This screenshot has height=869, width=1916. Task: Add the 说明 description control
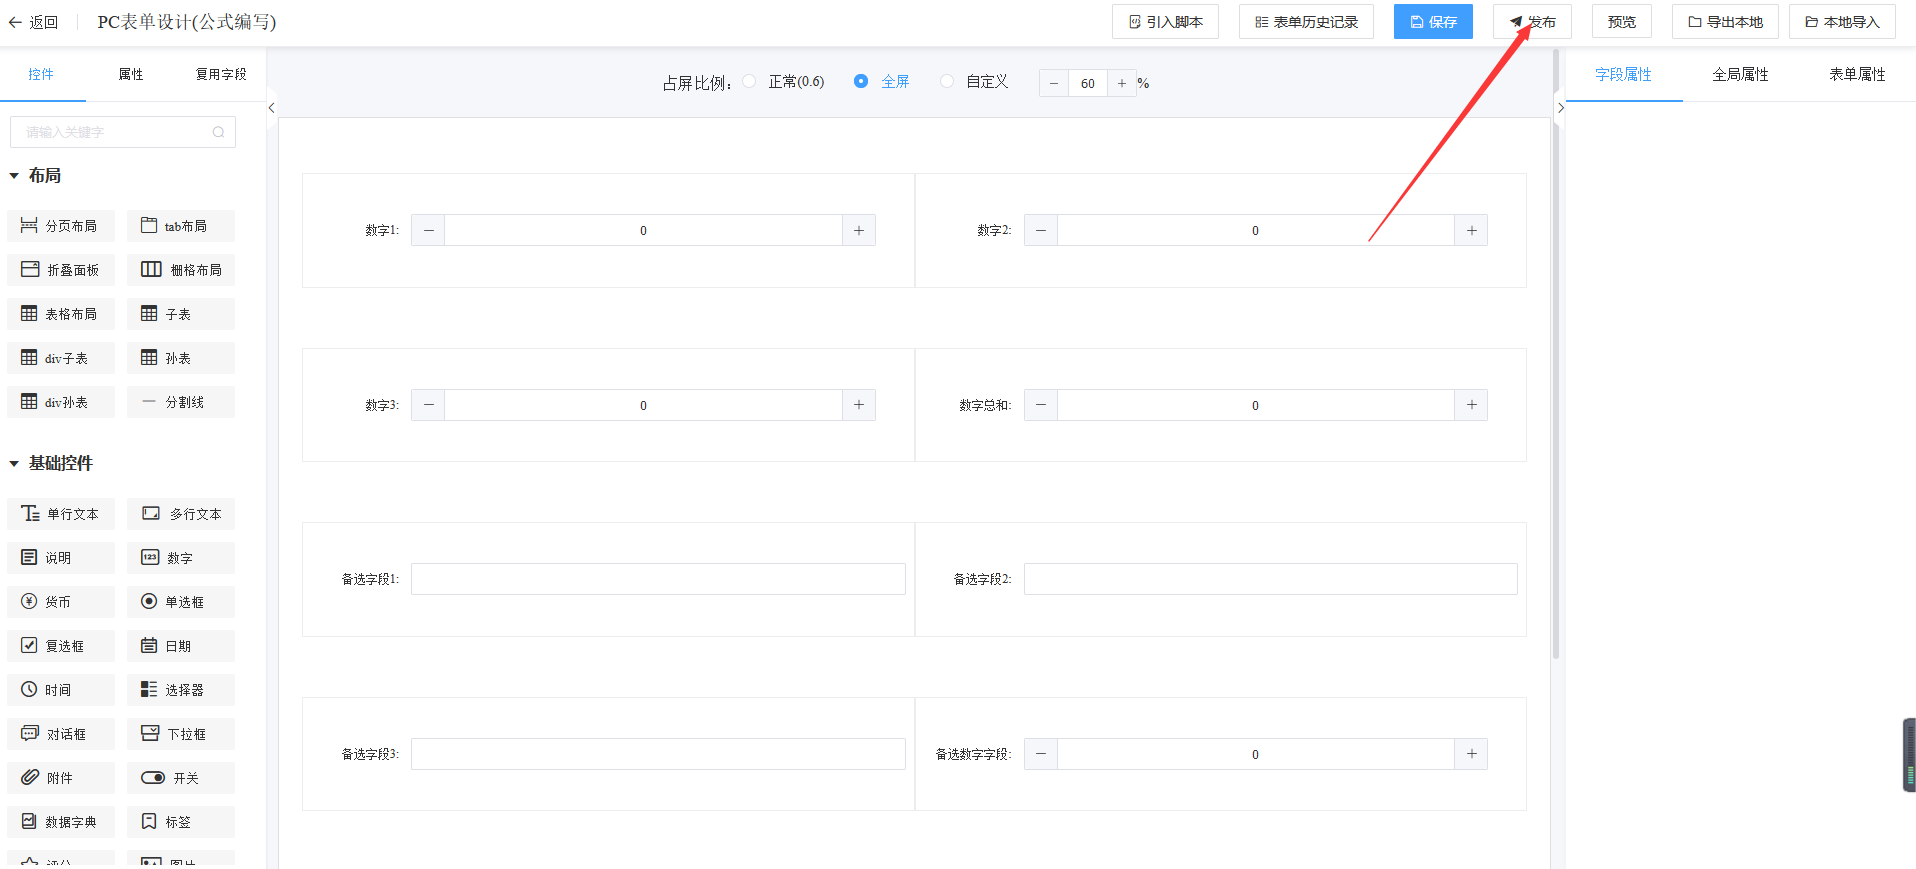click(x=61, y=558)
